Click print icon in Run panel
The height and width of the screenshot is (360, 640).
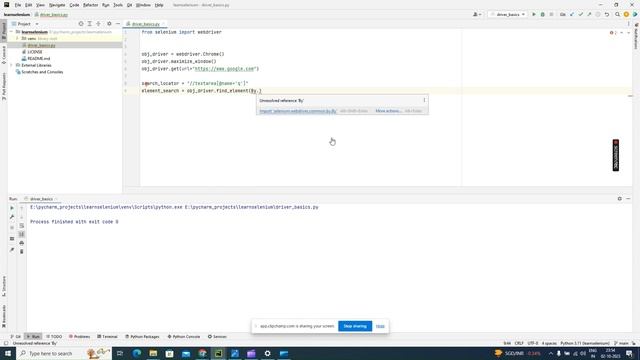(x=22, y=243)
